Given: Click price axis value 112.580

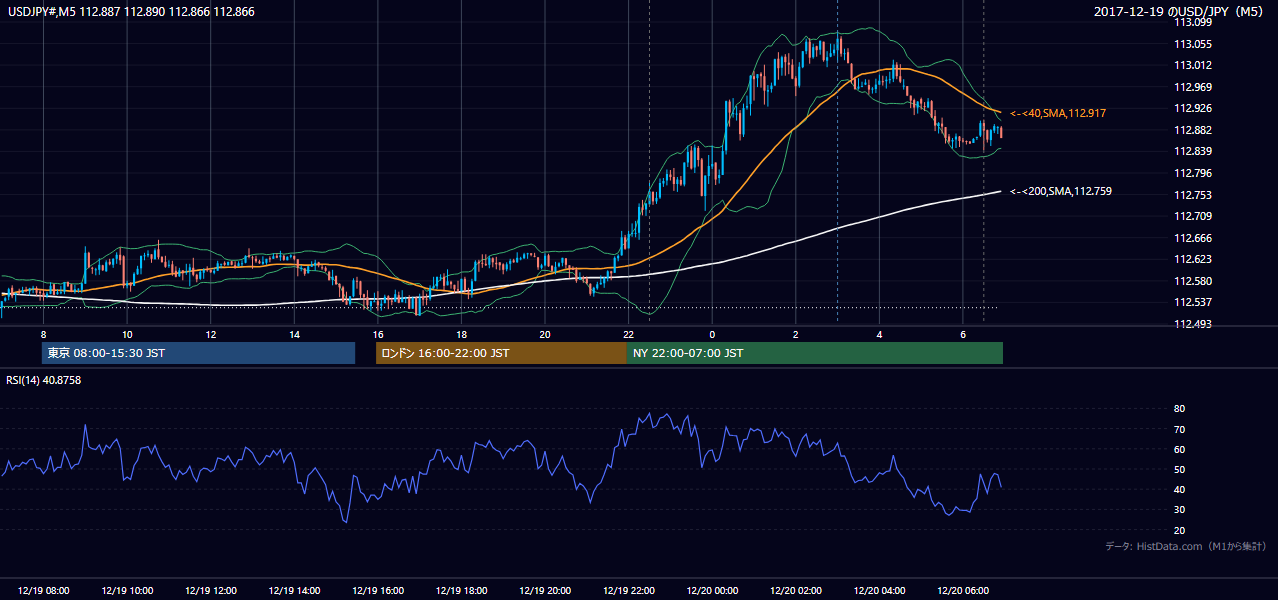Looking at the screenshot, I should 1192,281.
